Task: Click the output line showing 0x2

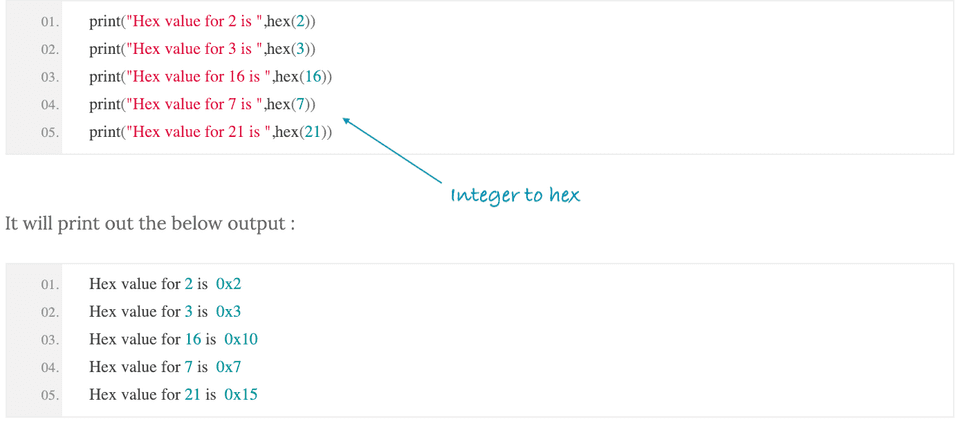Action: click(165, 284)
